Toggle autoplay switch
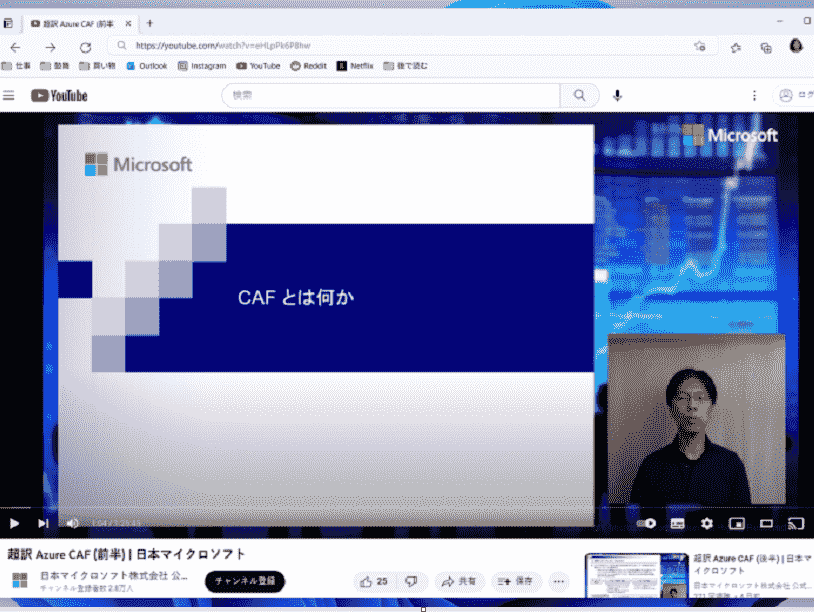The height and width of the screenshot is (612, 814). (x=646, y=523)
